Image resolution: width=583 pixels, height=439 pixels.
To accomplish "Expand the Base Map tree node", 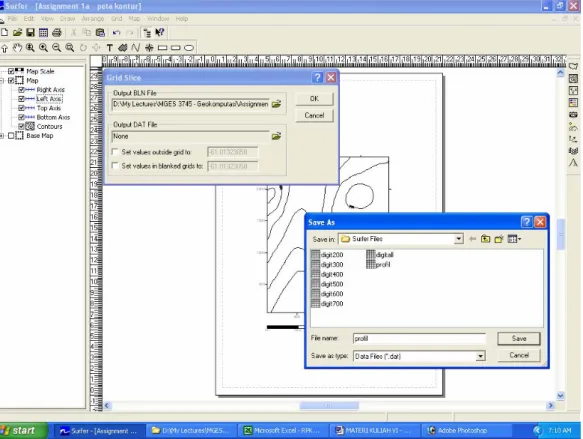I will 2,136.
